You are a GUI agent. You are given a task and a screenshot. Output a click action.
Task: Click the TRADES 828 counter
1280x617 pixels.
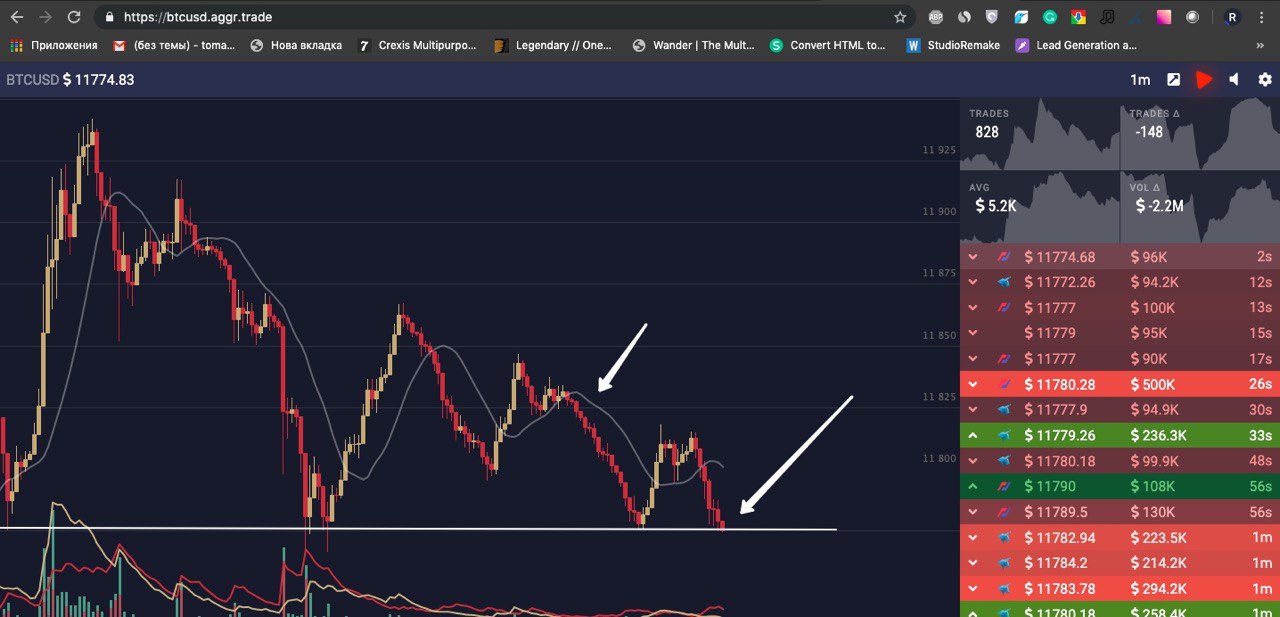click(1040, 133)
